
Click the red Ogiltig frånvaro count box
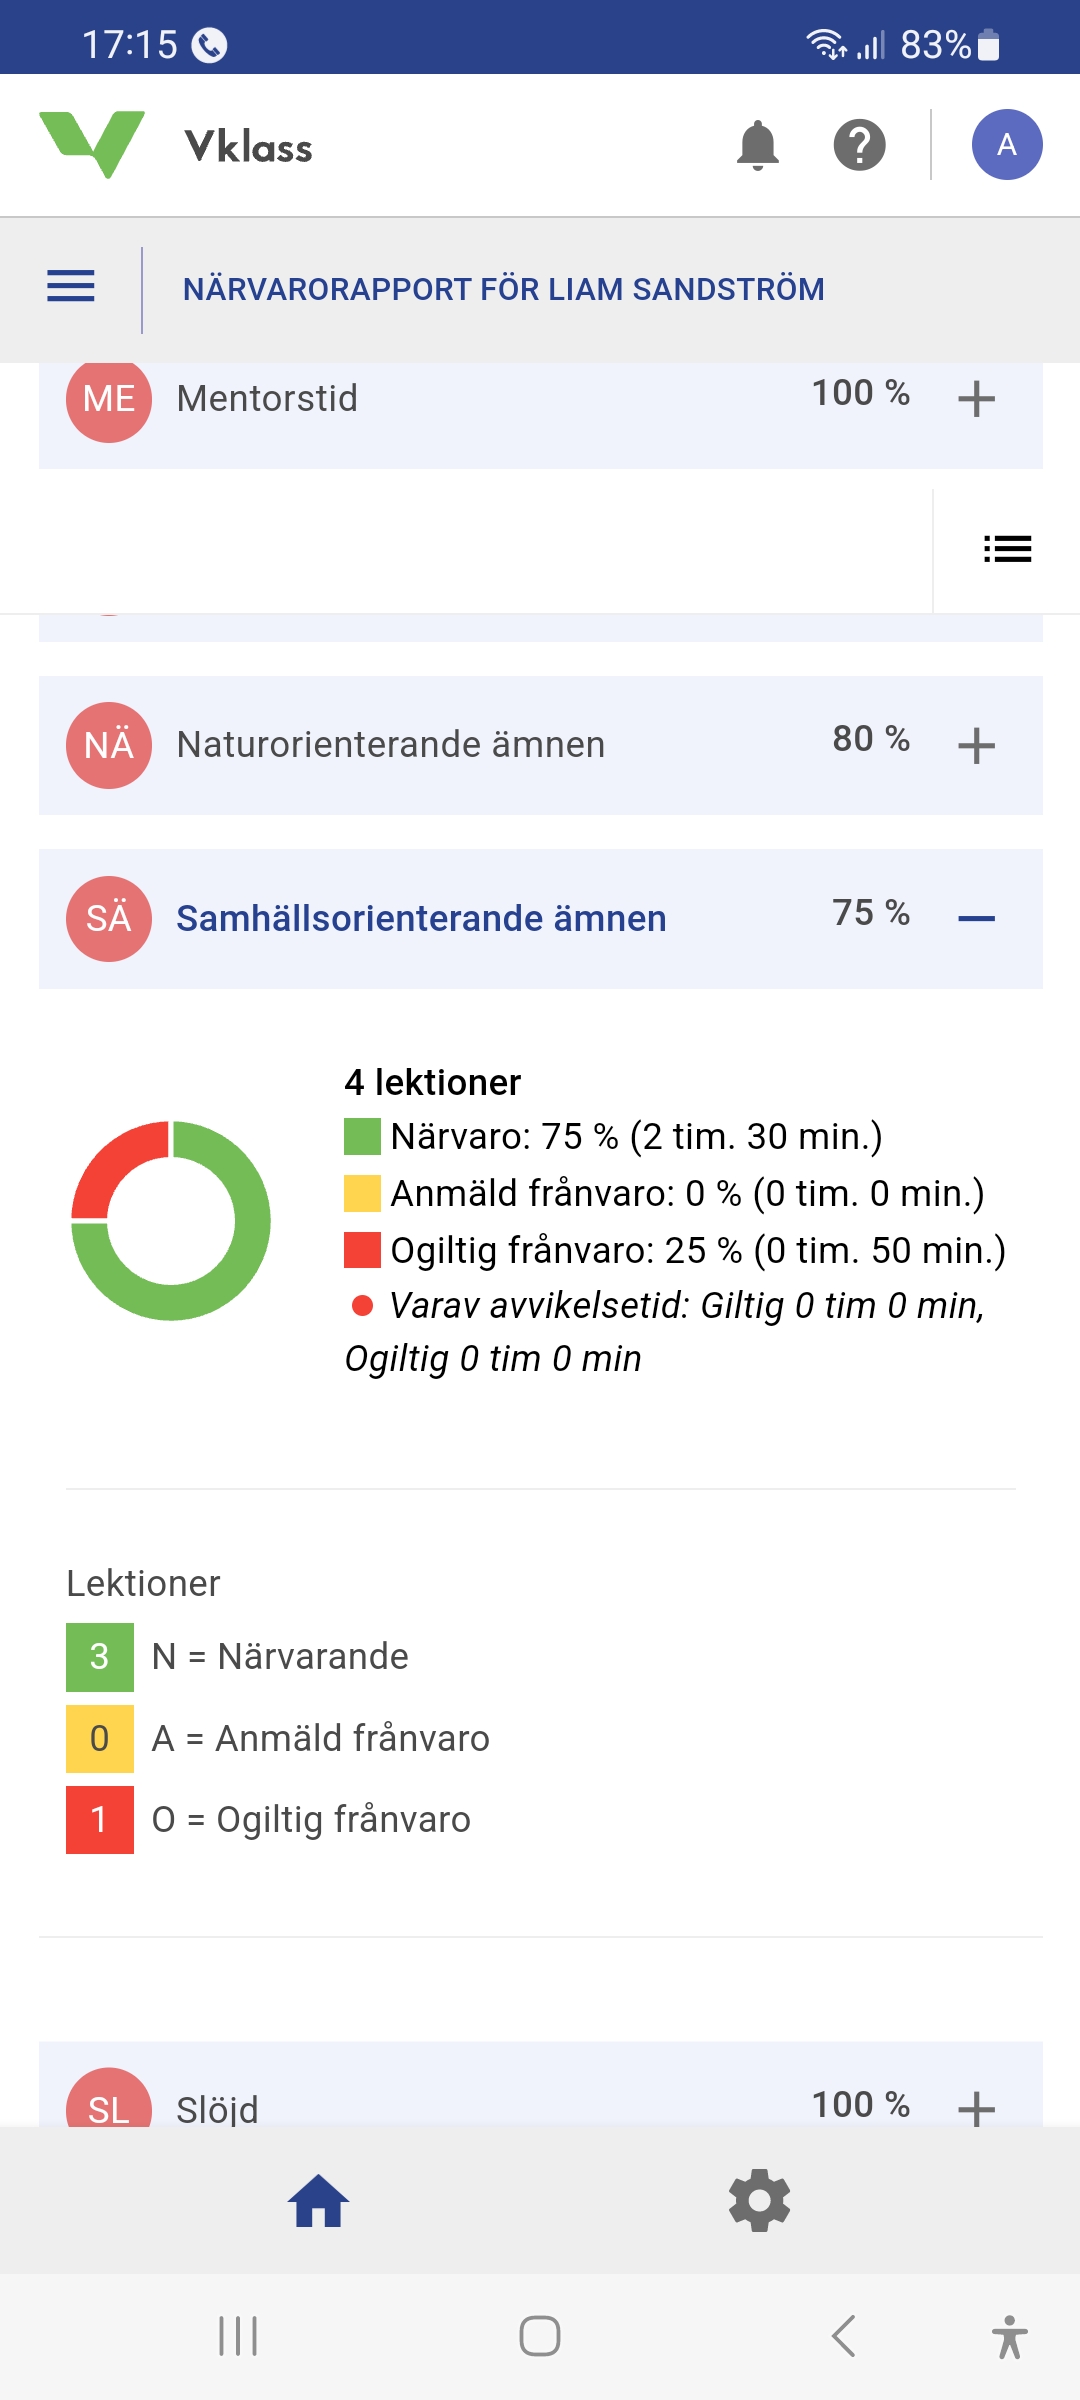coord(100,1820)
